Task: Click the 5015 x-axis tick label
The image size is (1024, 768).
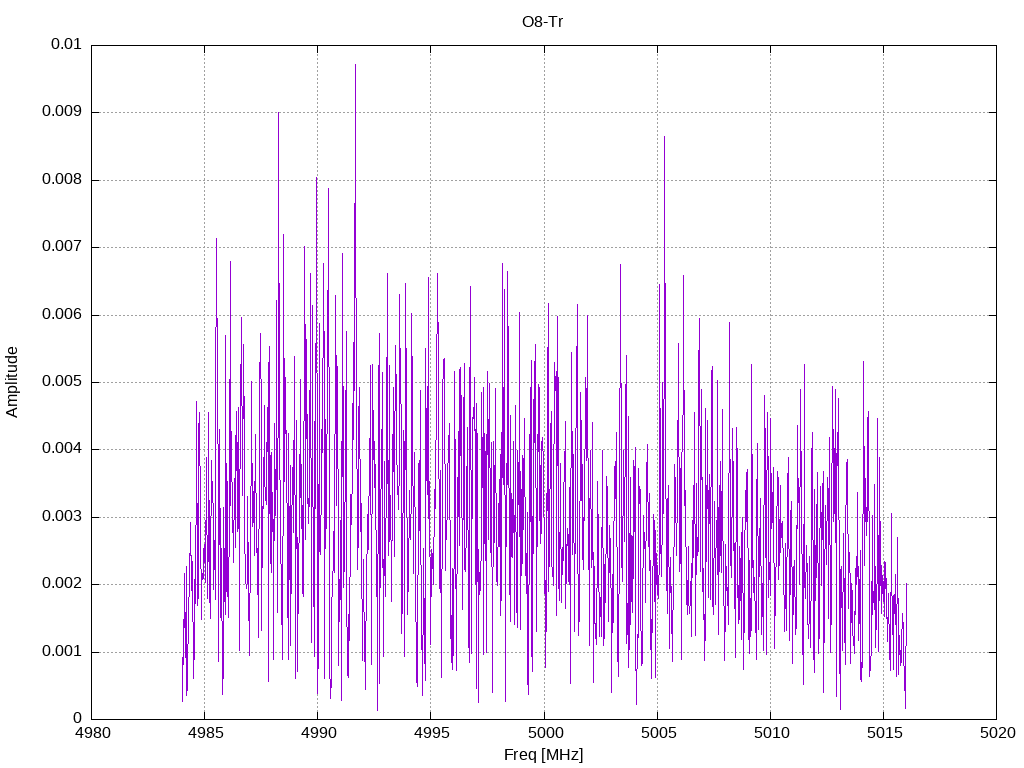Action: [x=884, y=733]
